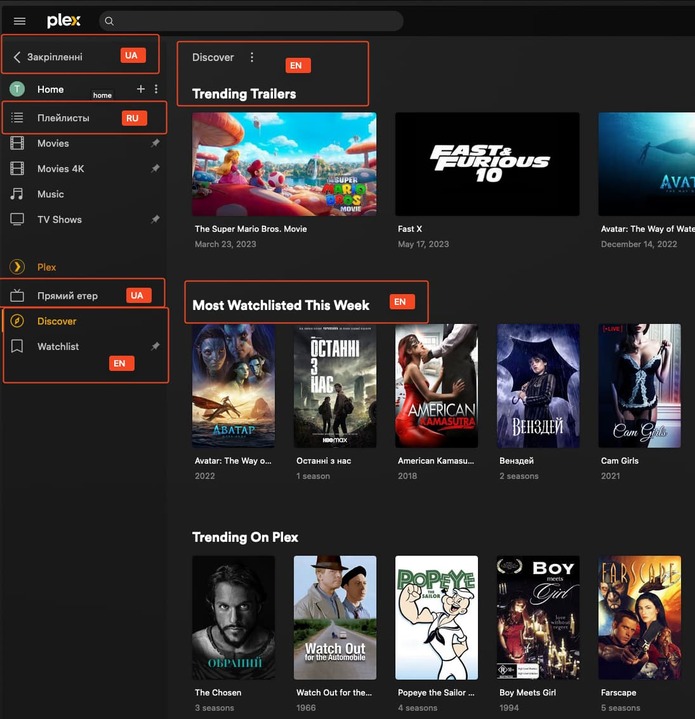Screen dimensions: 695x719
Task: Click the search magnifier icon
Action: pyautogui.click(x=109, y=21)
